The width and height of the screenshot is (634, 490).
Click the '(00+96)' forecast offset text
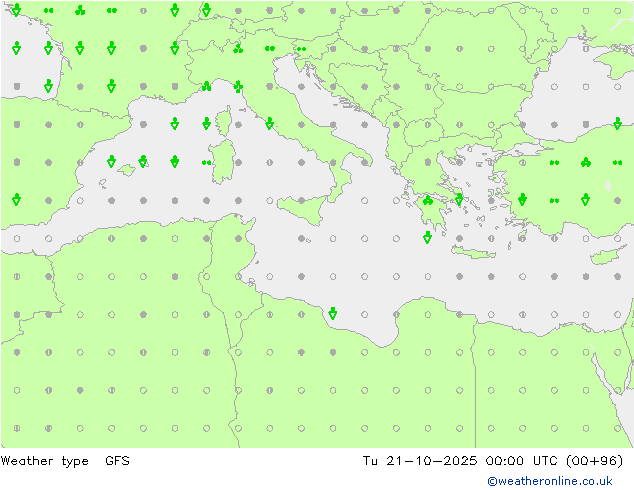[594, 460]
